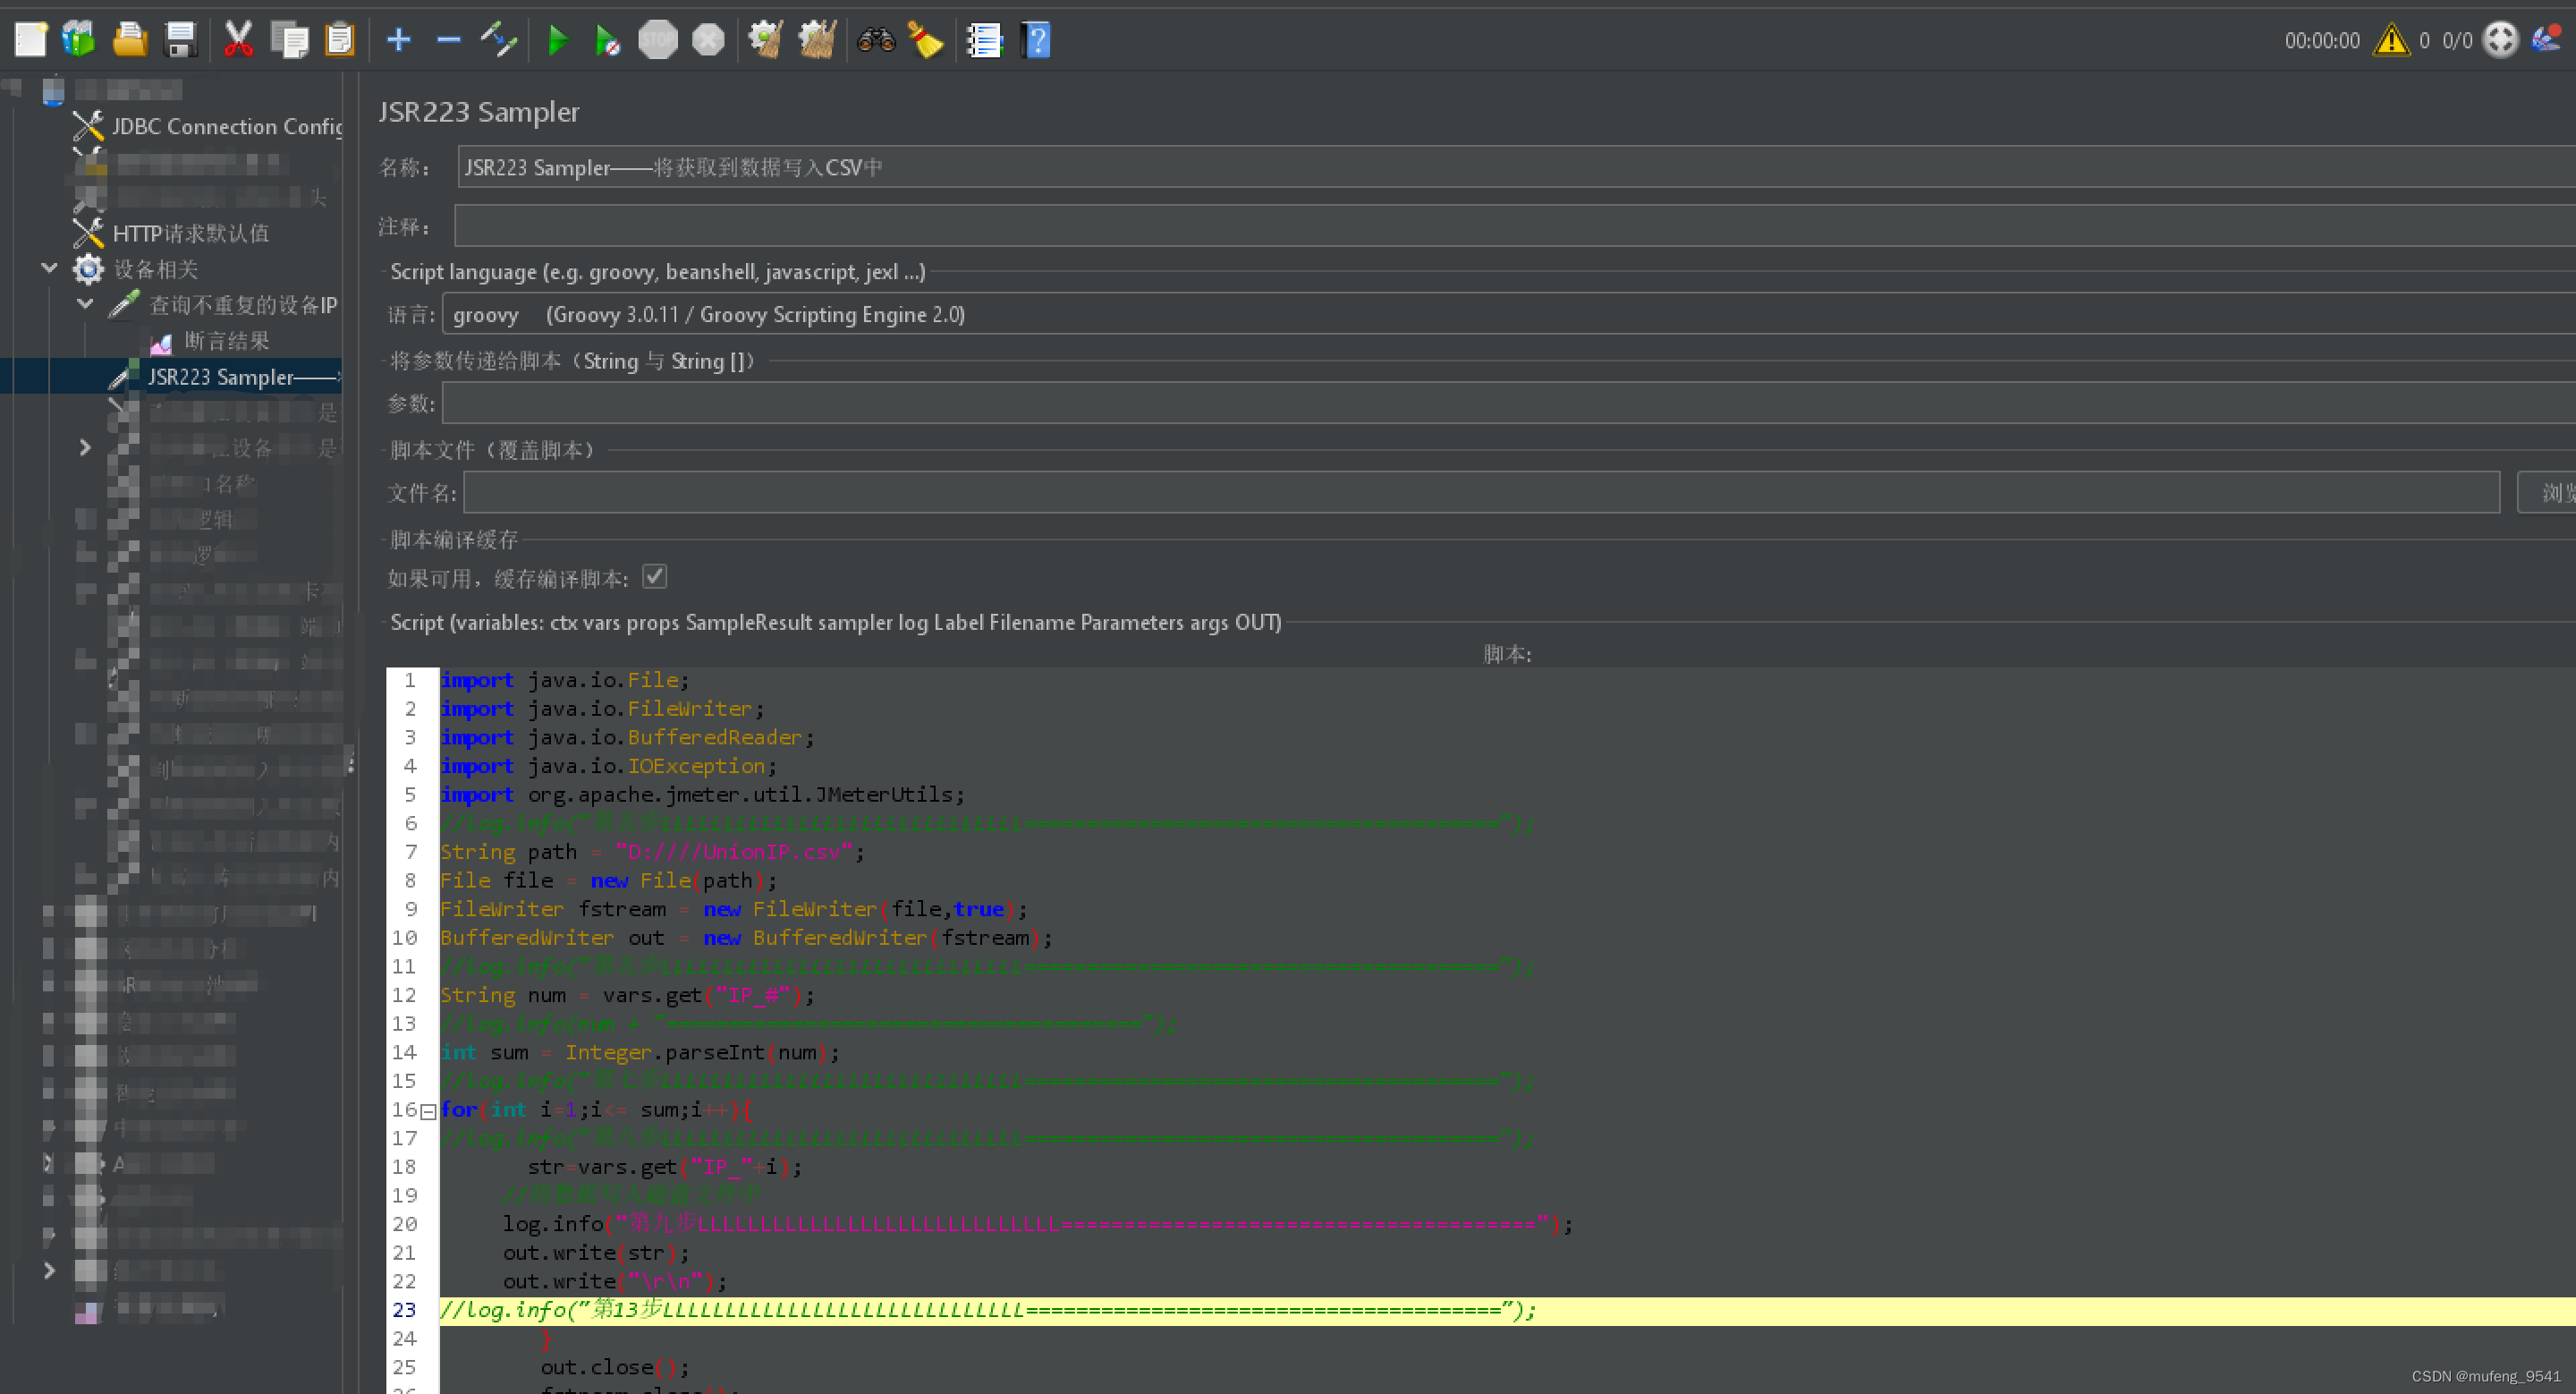Open the groovy language dropdown
The width and height of the screenshot is (2576, 1394).
pos(1508,314)
